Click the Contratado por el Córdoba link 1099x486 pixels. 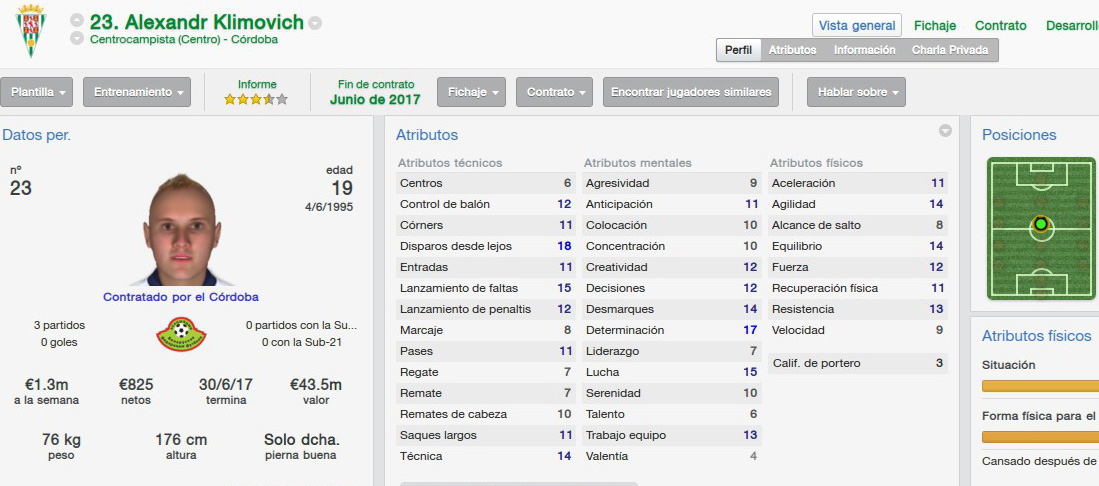click(181, 297)
